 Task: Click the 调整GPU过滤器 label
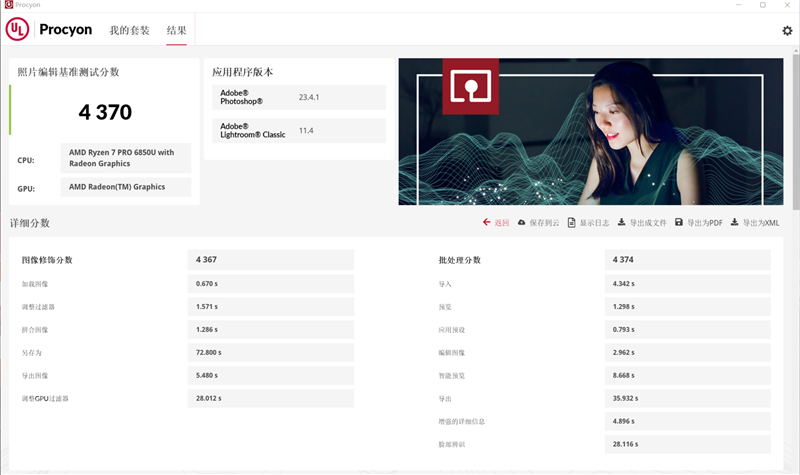(x=45, y=399)
